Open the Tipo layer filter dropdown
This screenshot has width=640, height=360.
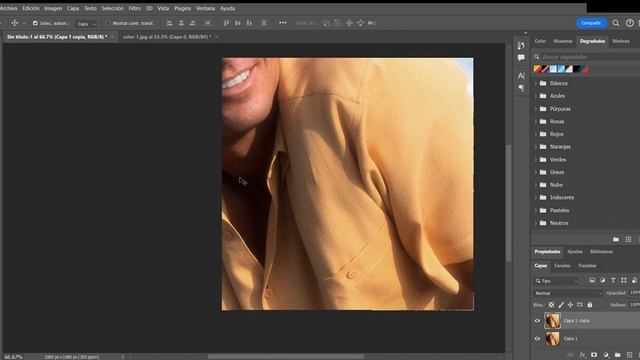556,281
